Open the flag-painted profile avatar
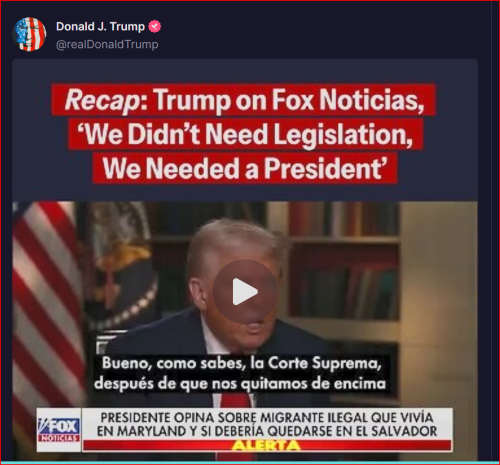Viewport: 500px width, 465px height. [x=29, y=34]
